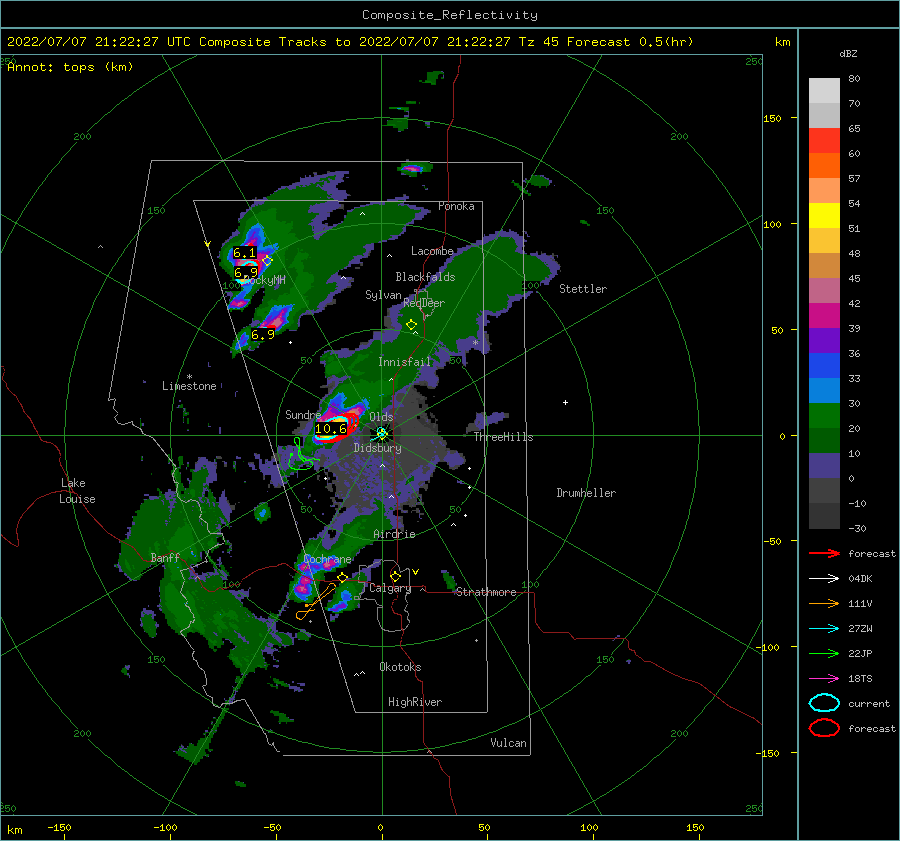Click the -30 dBZ scale value
Image resolution: width=900 pixels, height=841 pixels.
click(857, 528)
